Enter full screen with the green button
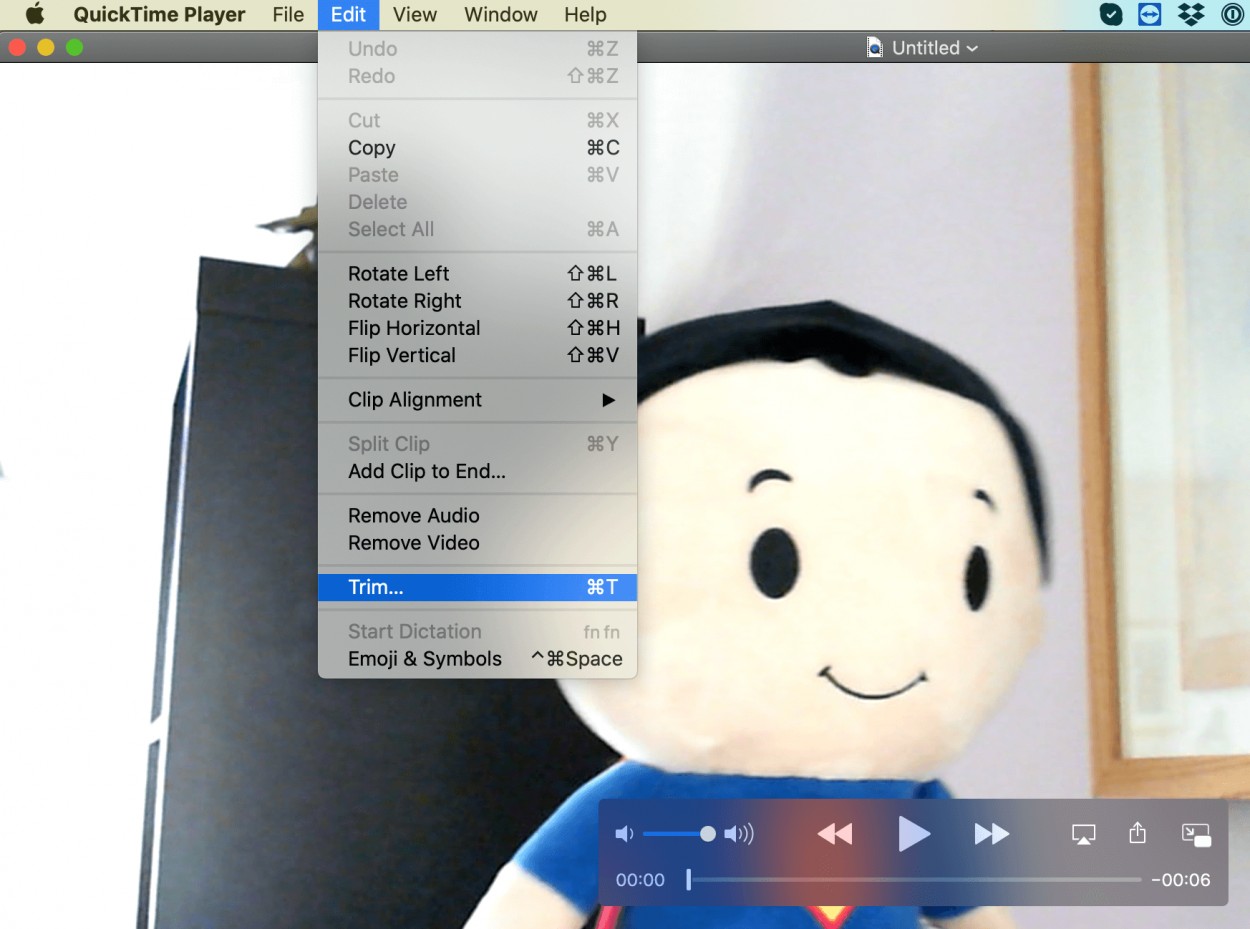Image resolution: width=1250 pixels, height=929 pixels. coord(74,47)
